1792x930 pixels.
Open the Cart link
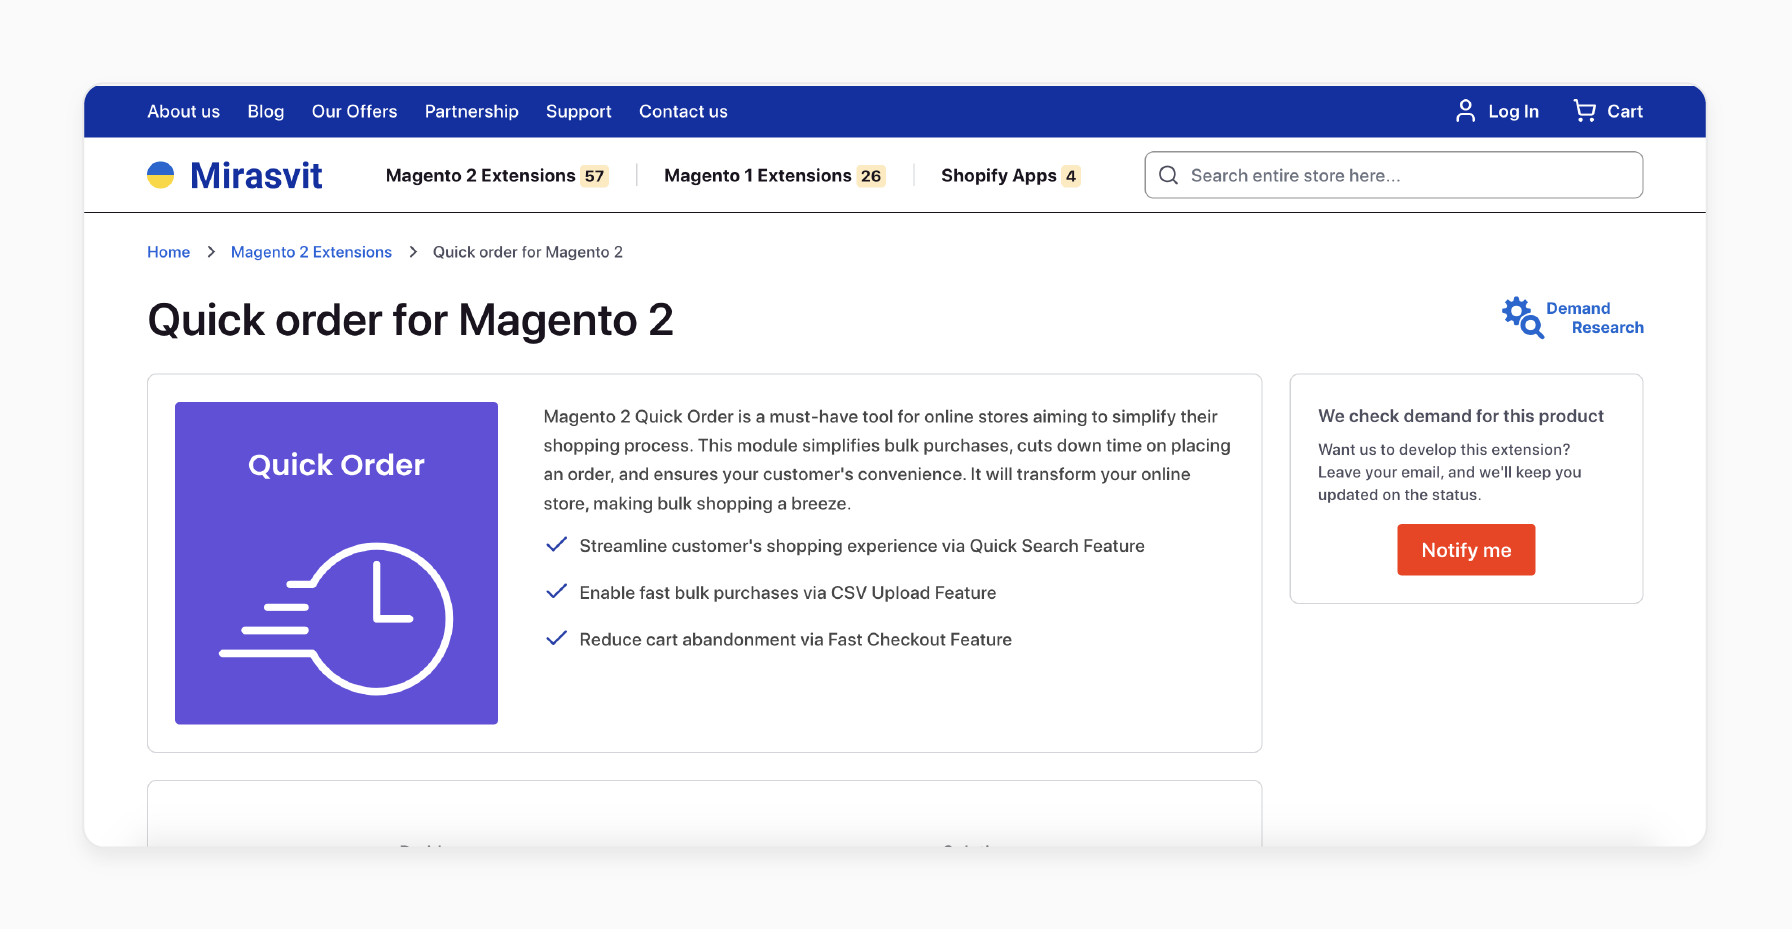1625,111
